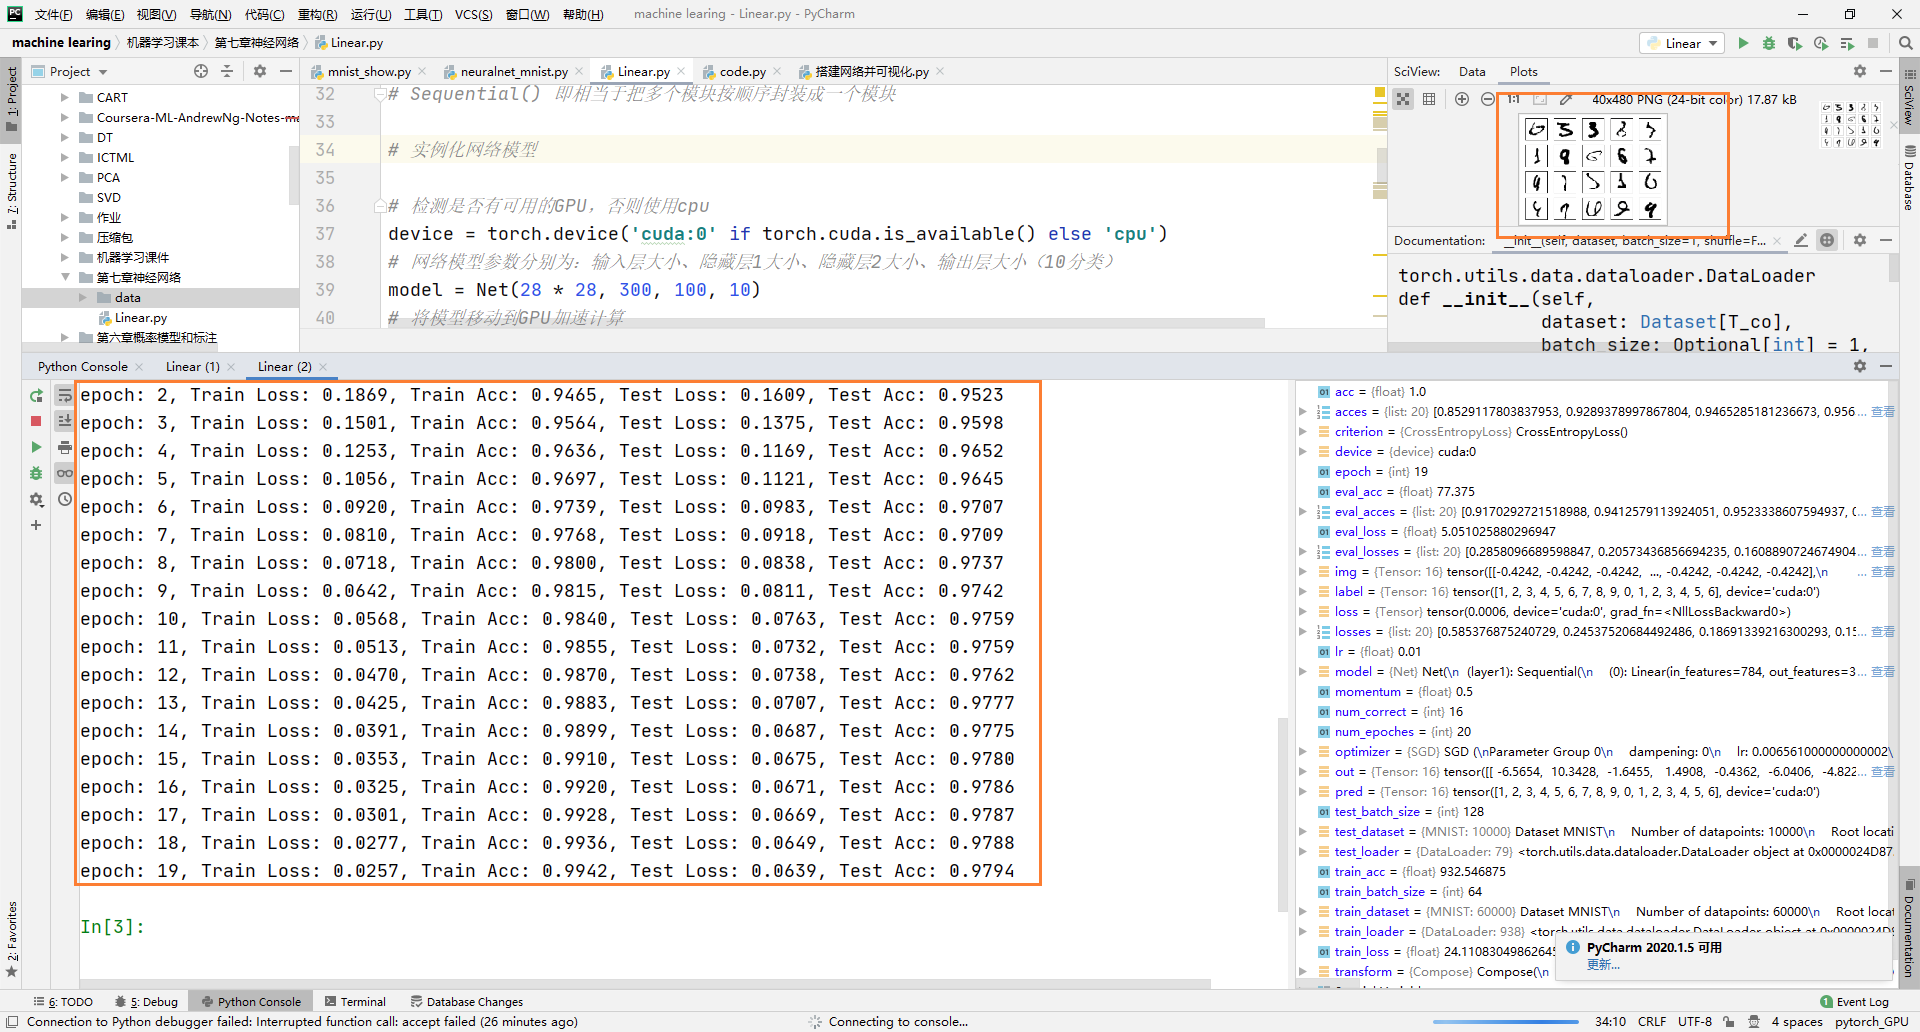Click the 更新... update link
Screen dimensions: 1920x1032
pos(1603,965)
